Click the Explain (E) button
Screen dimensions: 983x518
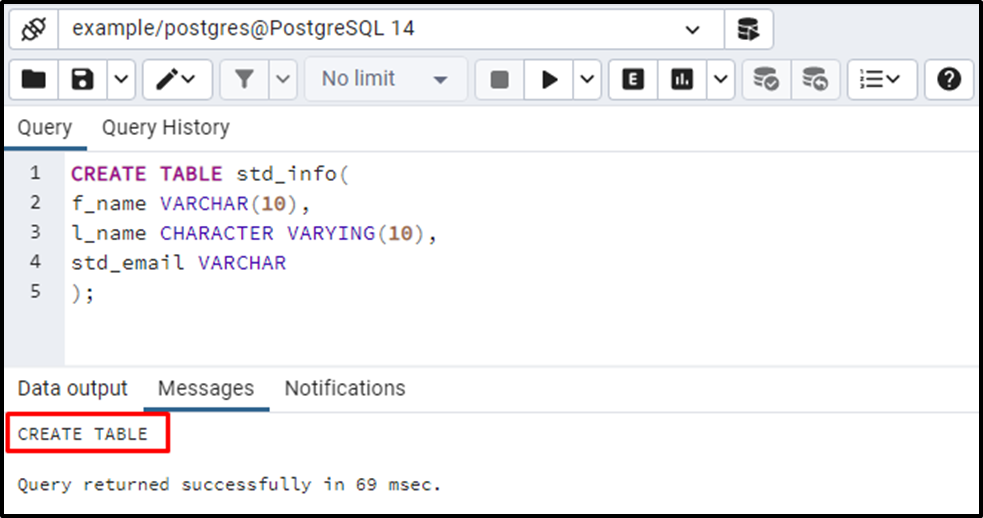(633, 80)
